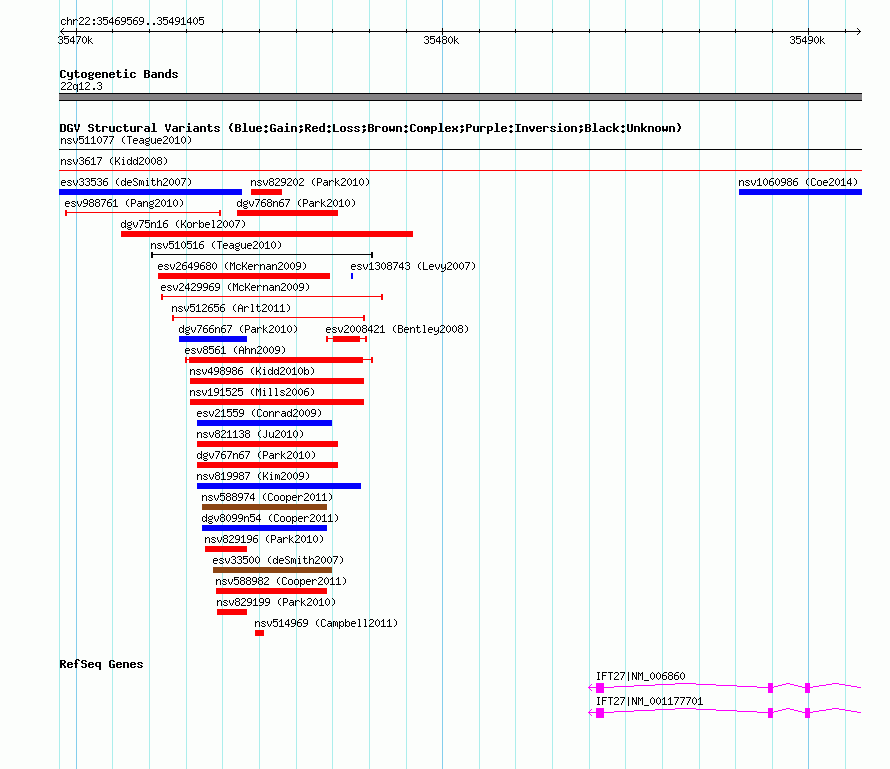Click the nsv829199 (Park2010) red bar
The height and width of the screenshot is (769, 890).
(x=232, y=612)
